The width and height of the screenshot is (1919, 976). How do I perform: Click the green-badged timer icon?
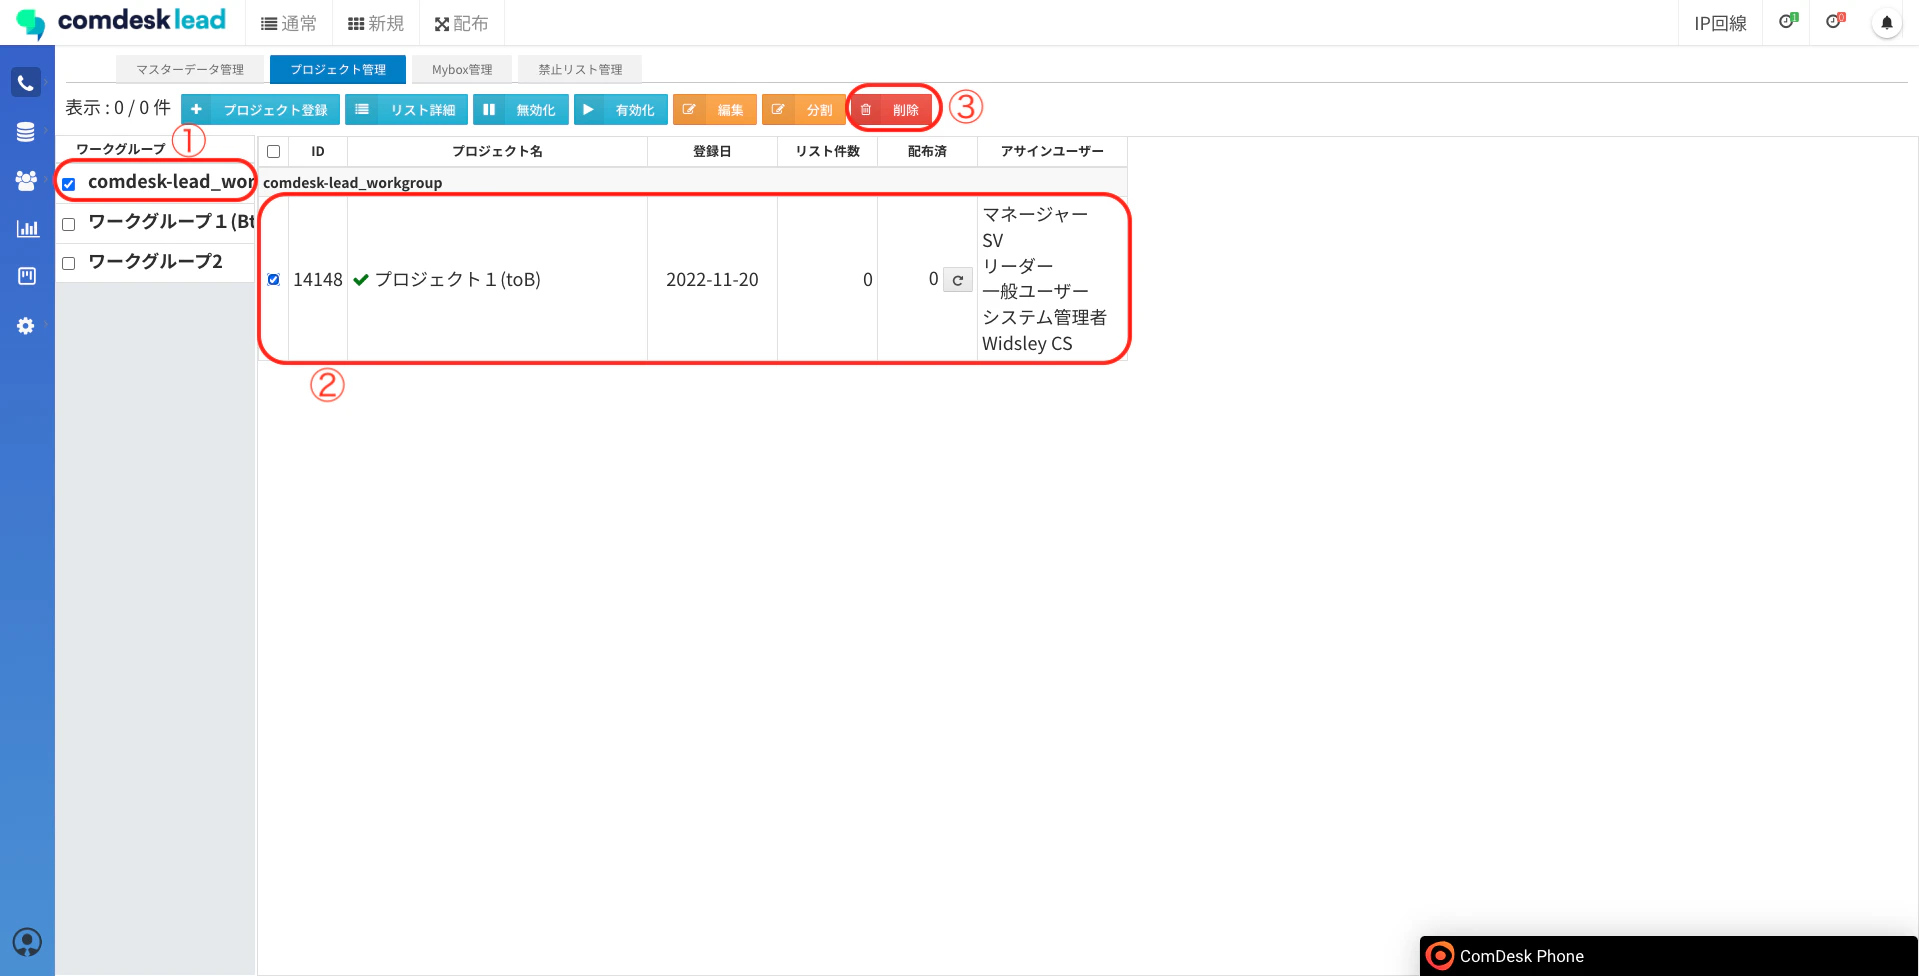[1787, 21]
